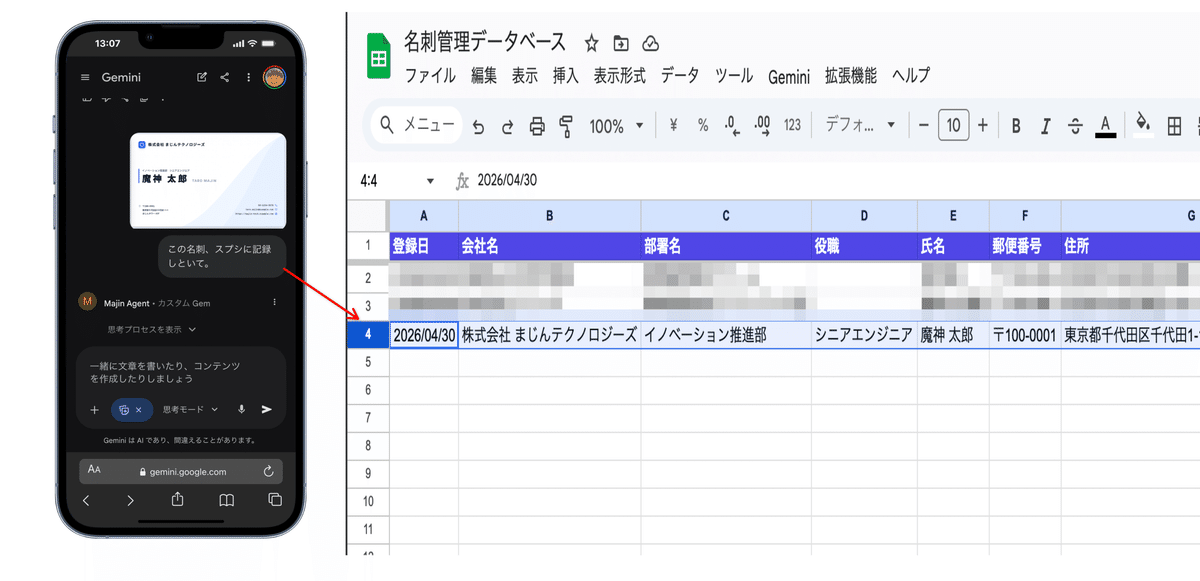Open the ファイル menu
The height and width of the screenshot is (581, 1200).
(430, 75)
